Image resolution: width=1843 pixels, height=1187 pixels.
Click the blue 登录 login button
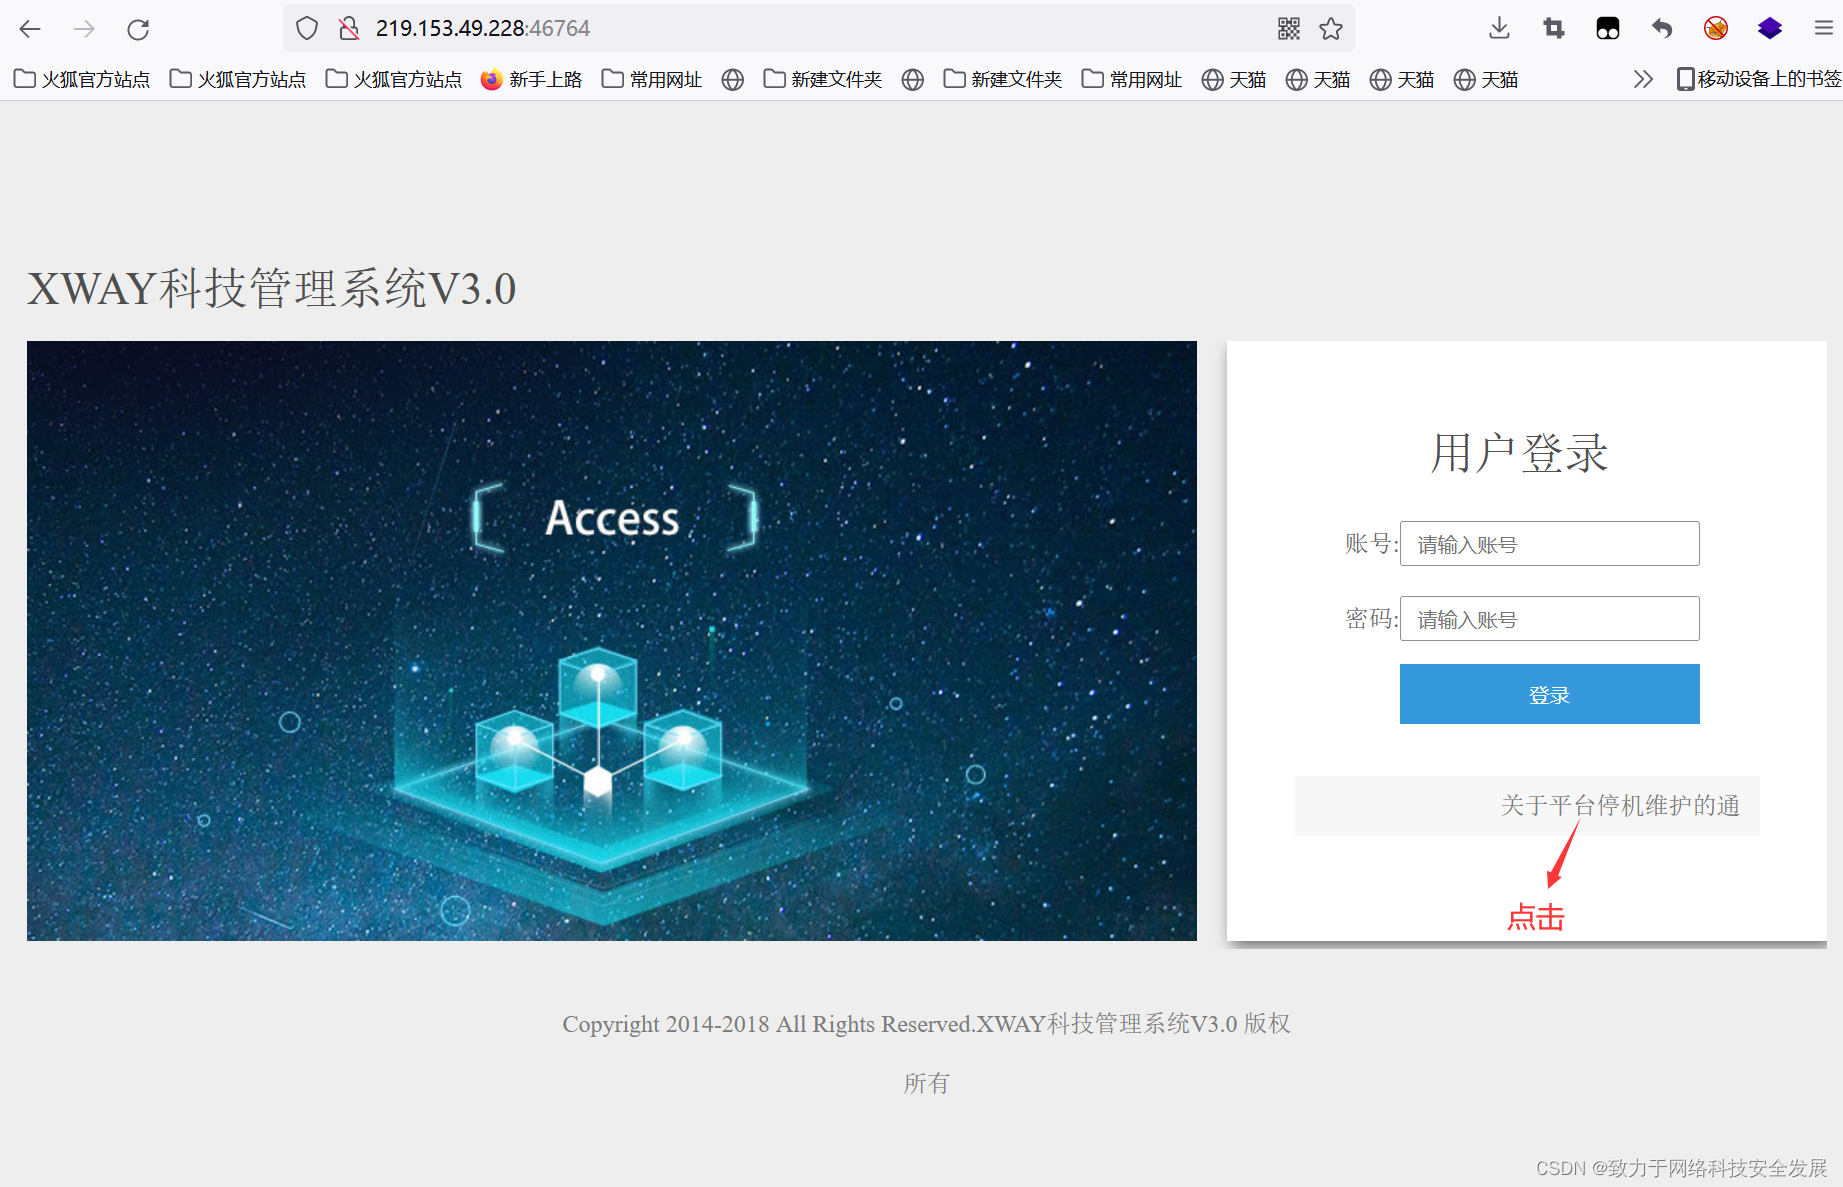pos(1549,694)
